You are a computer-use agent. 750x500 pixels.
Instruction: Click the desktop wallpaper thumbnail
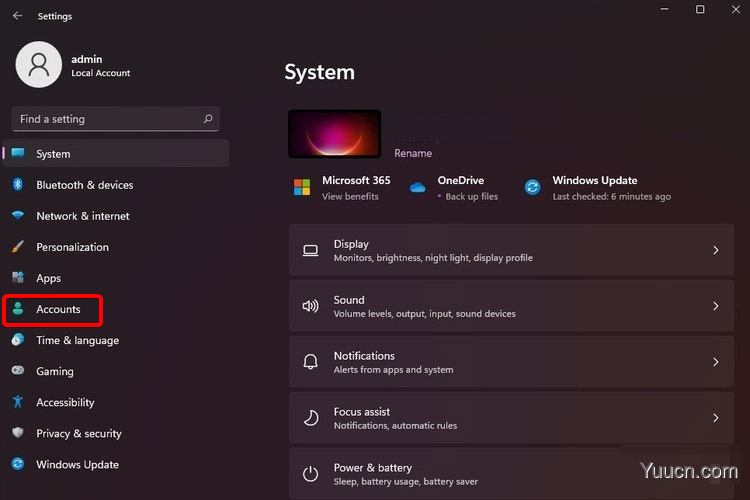coord(334,133)
